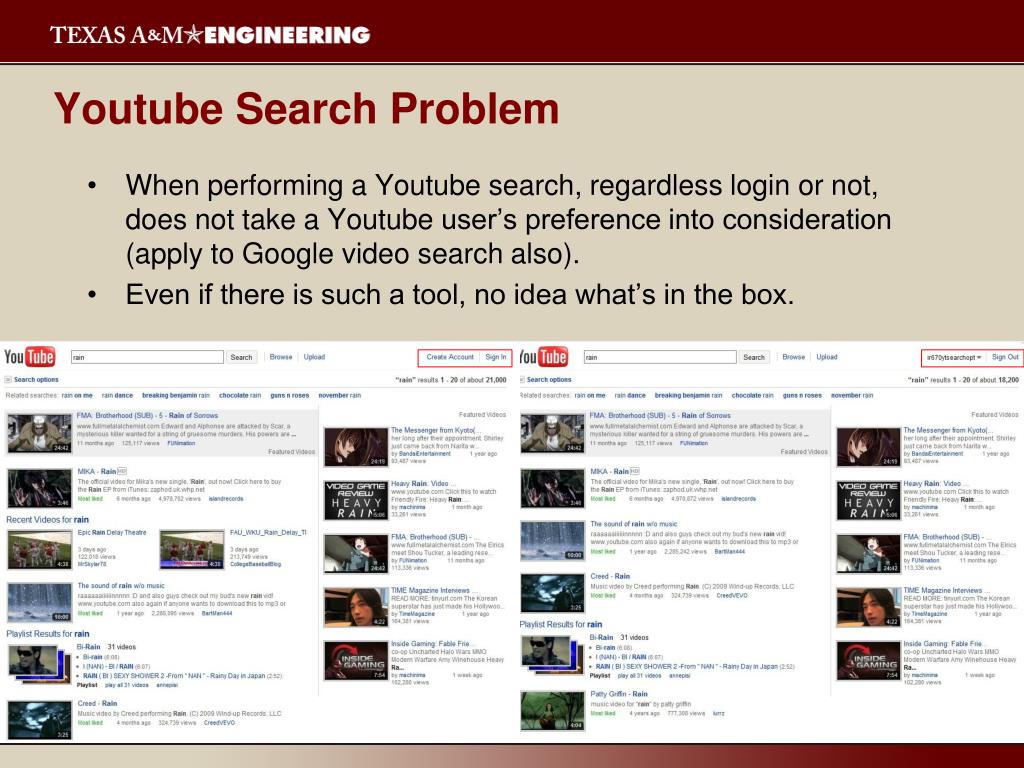This screenshot has width=1024, height=768.
Task: Click islandrecords uploader link, signed-out screenshot
Action: 226,499
